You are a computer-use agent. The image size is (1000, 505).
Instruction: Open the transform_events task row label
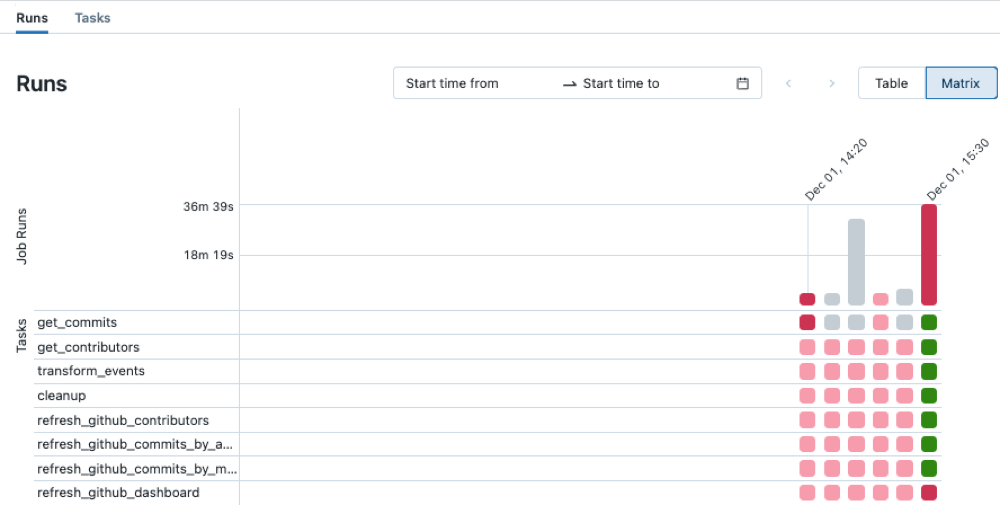pos(91,371)
